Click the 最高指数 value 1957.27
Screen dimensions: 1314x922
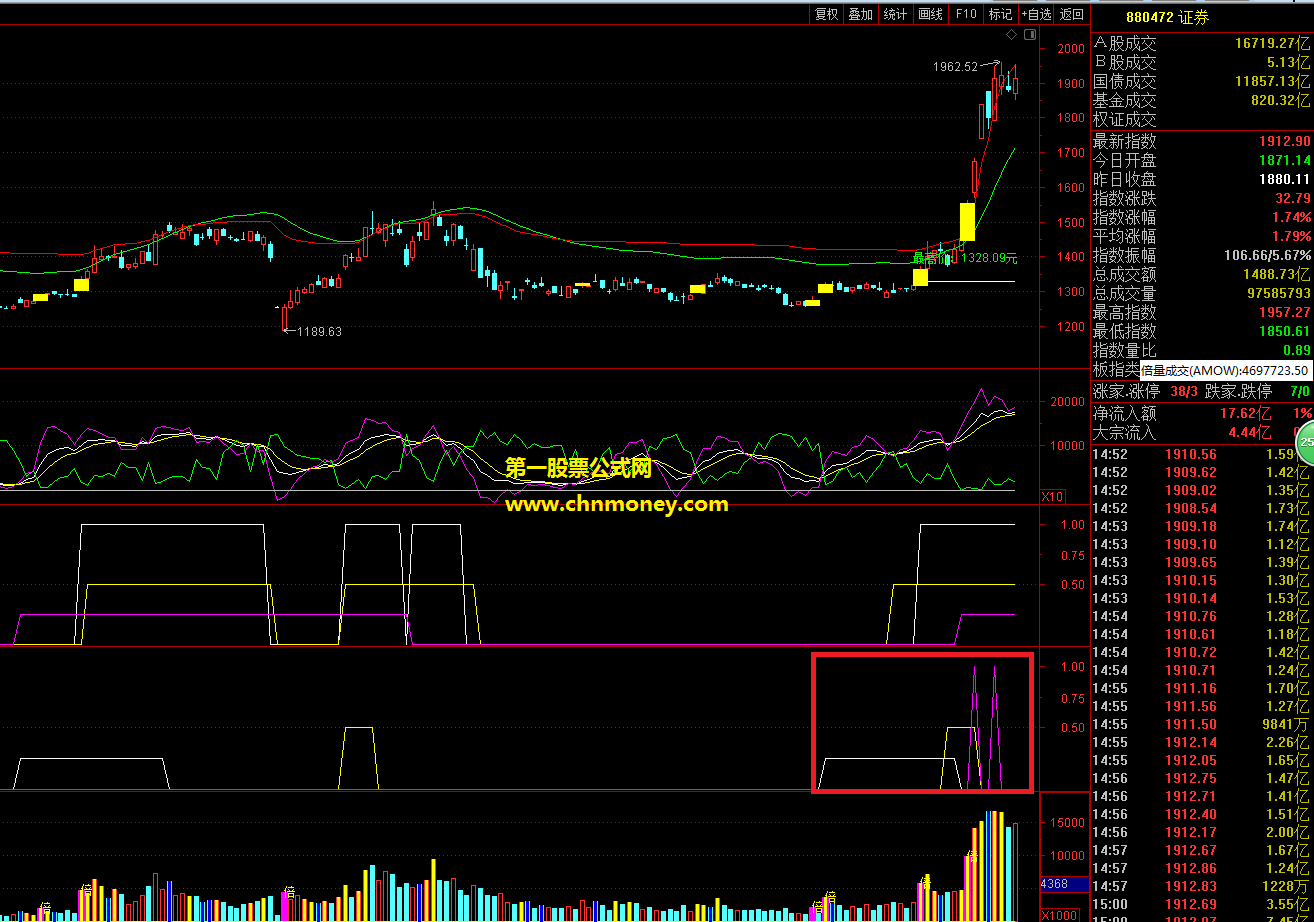(x=1284, y=312)
